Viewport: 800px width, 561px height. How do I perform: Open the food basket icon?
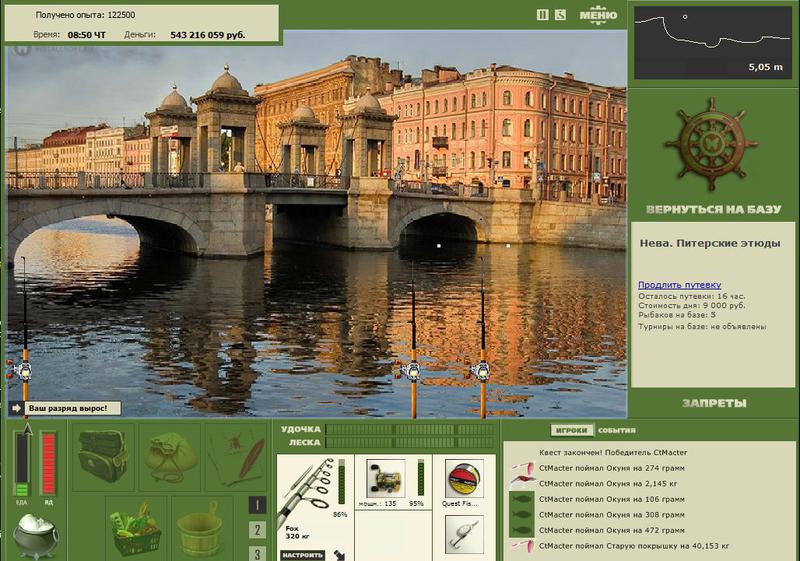(136, 528)
